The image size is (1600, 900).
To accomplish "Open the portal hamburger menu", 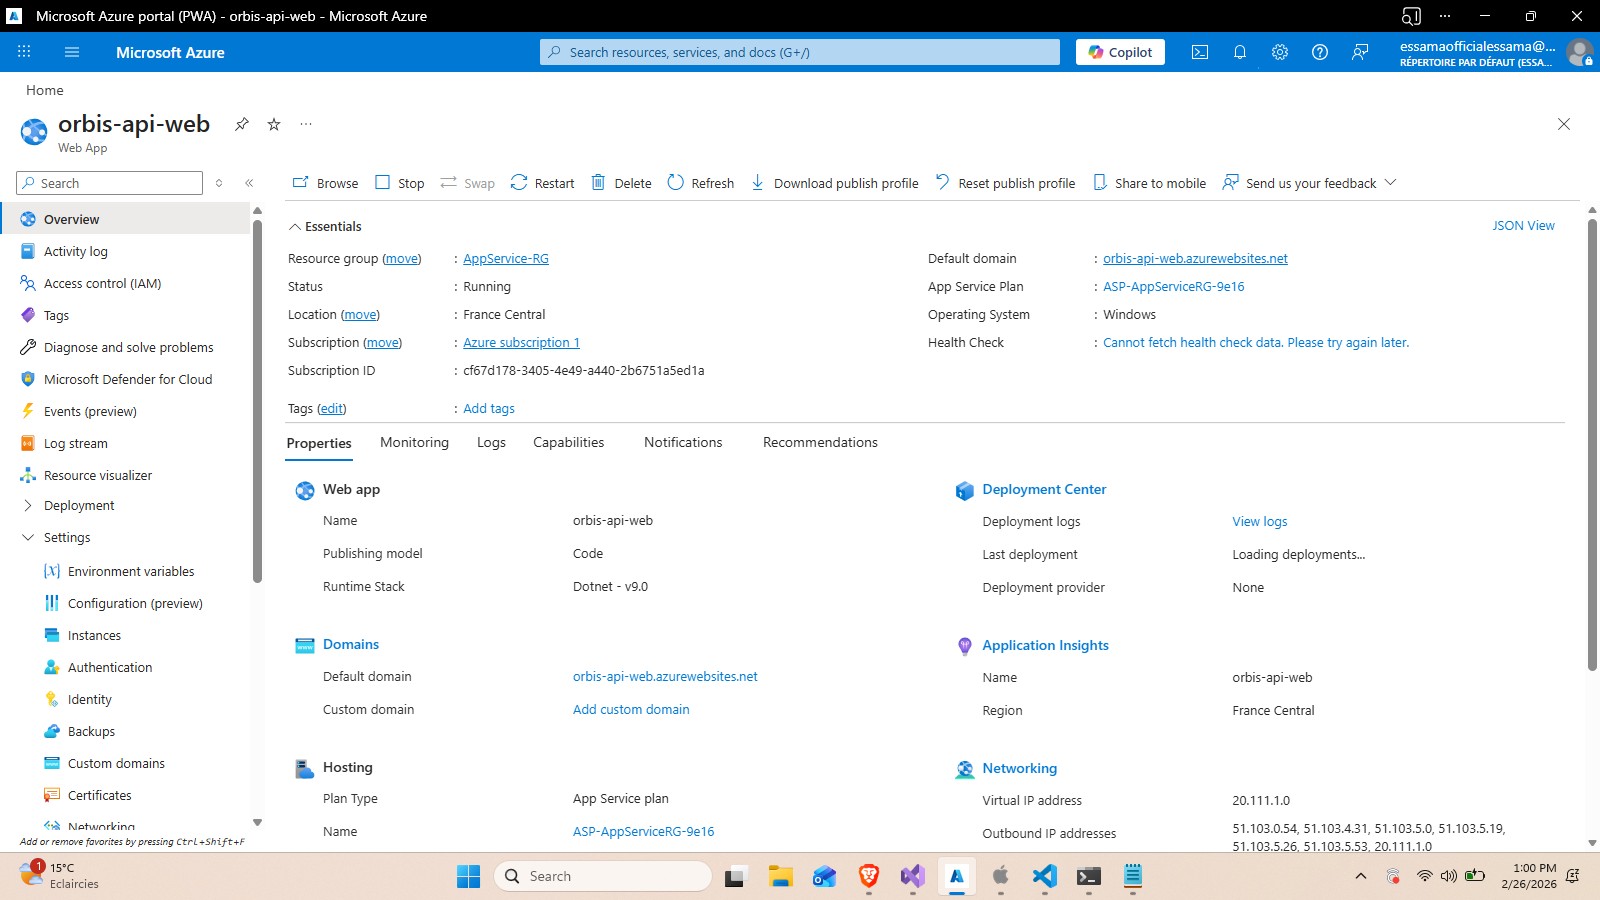I will (71, 52).
